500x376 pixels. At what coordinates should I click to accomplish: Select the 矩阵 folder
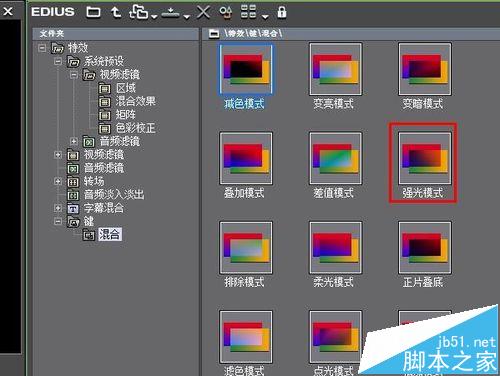pyautogui.click(x=126, y=115)
